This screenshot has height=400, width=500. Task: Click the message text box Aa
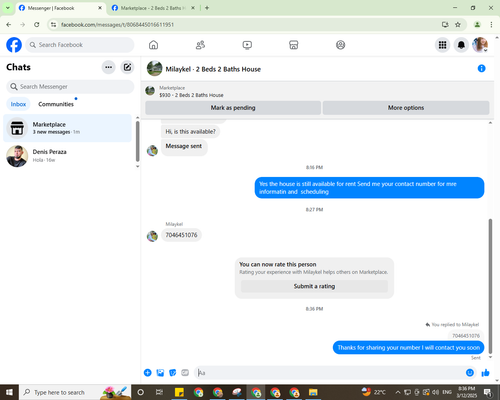click(x=329, y=373)
